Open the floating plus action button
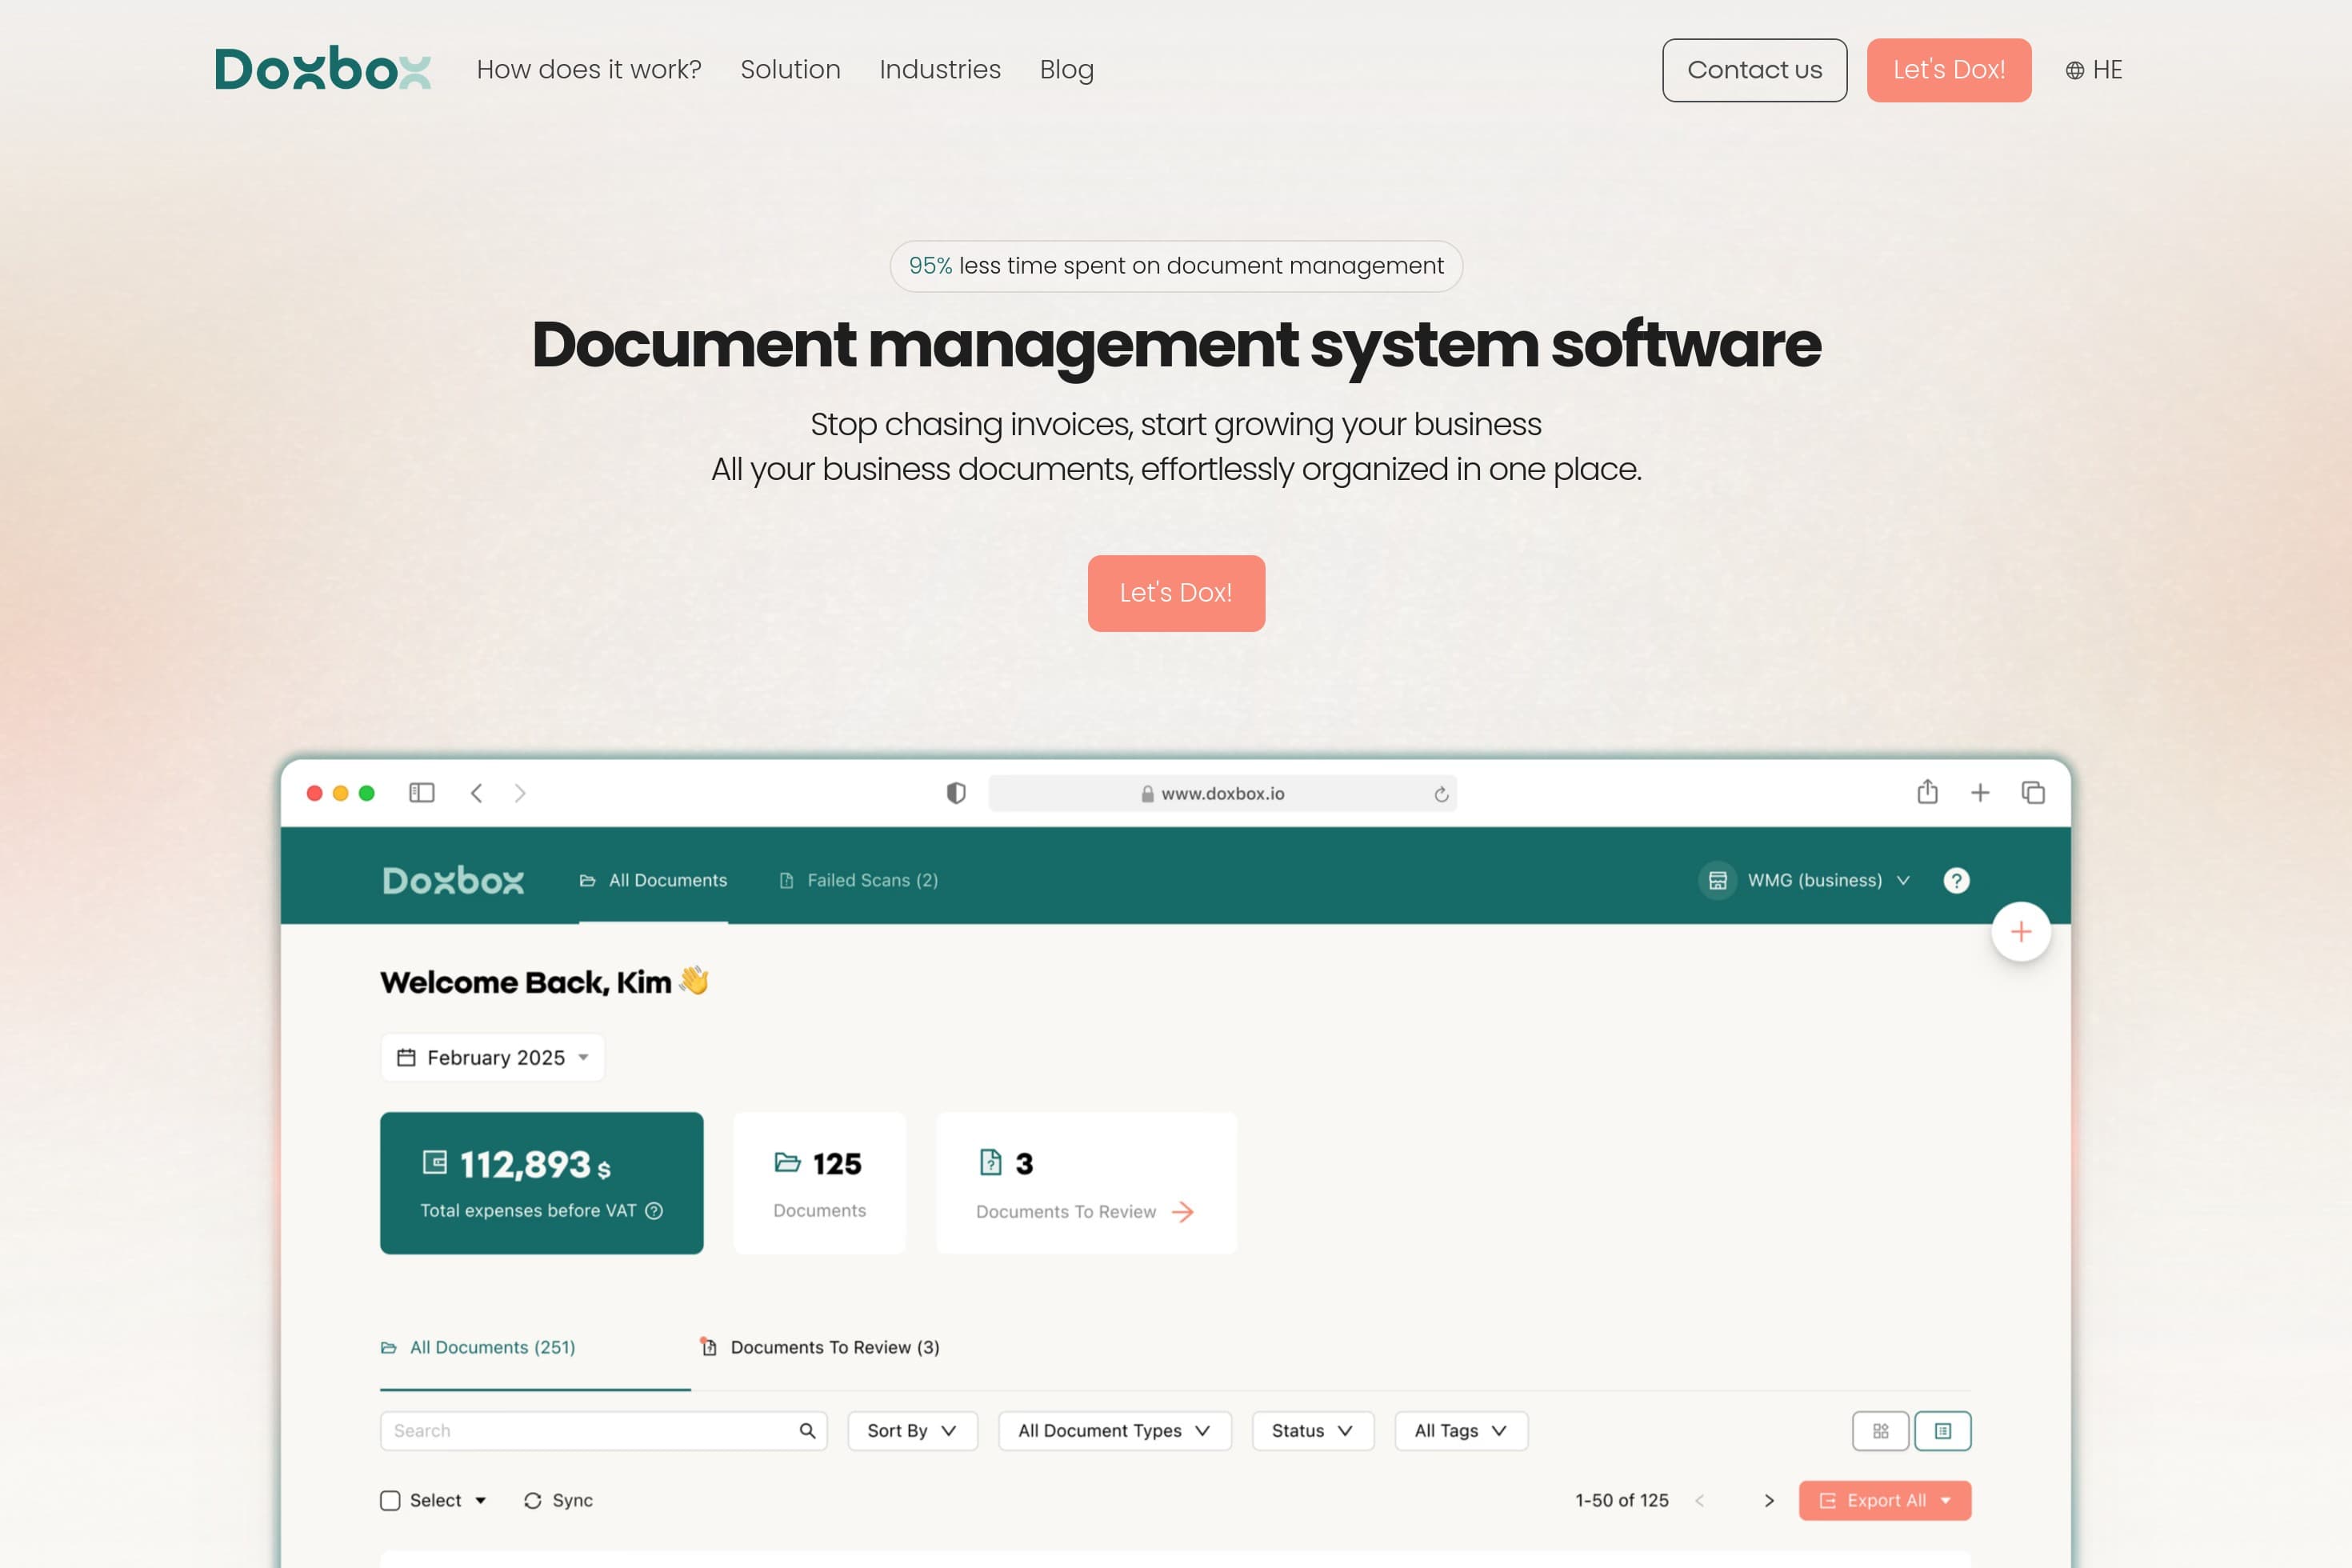The width and height of the screenshot is (2352, 1568). click(x=2021, y=931)
